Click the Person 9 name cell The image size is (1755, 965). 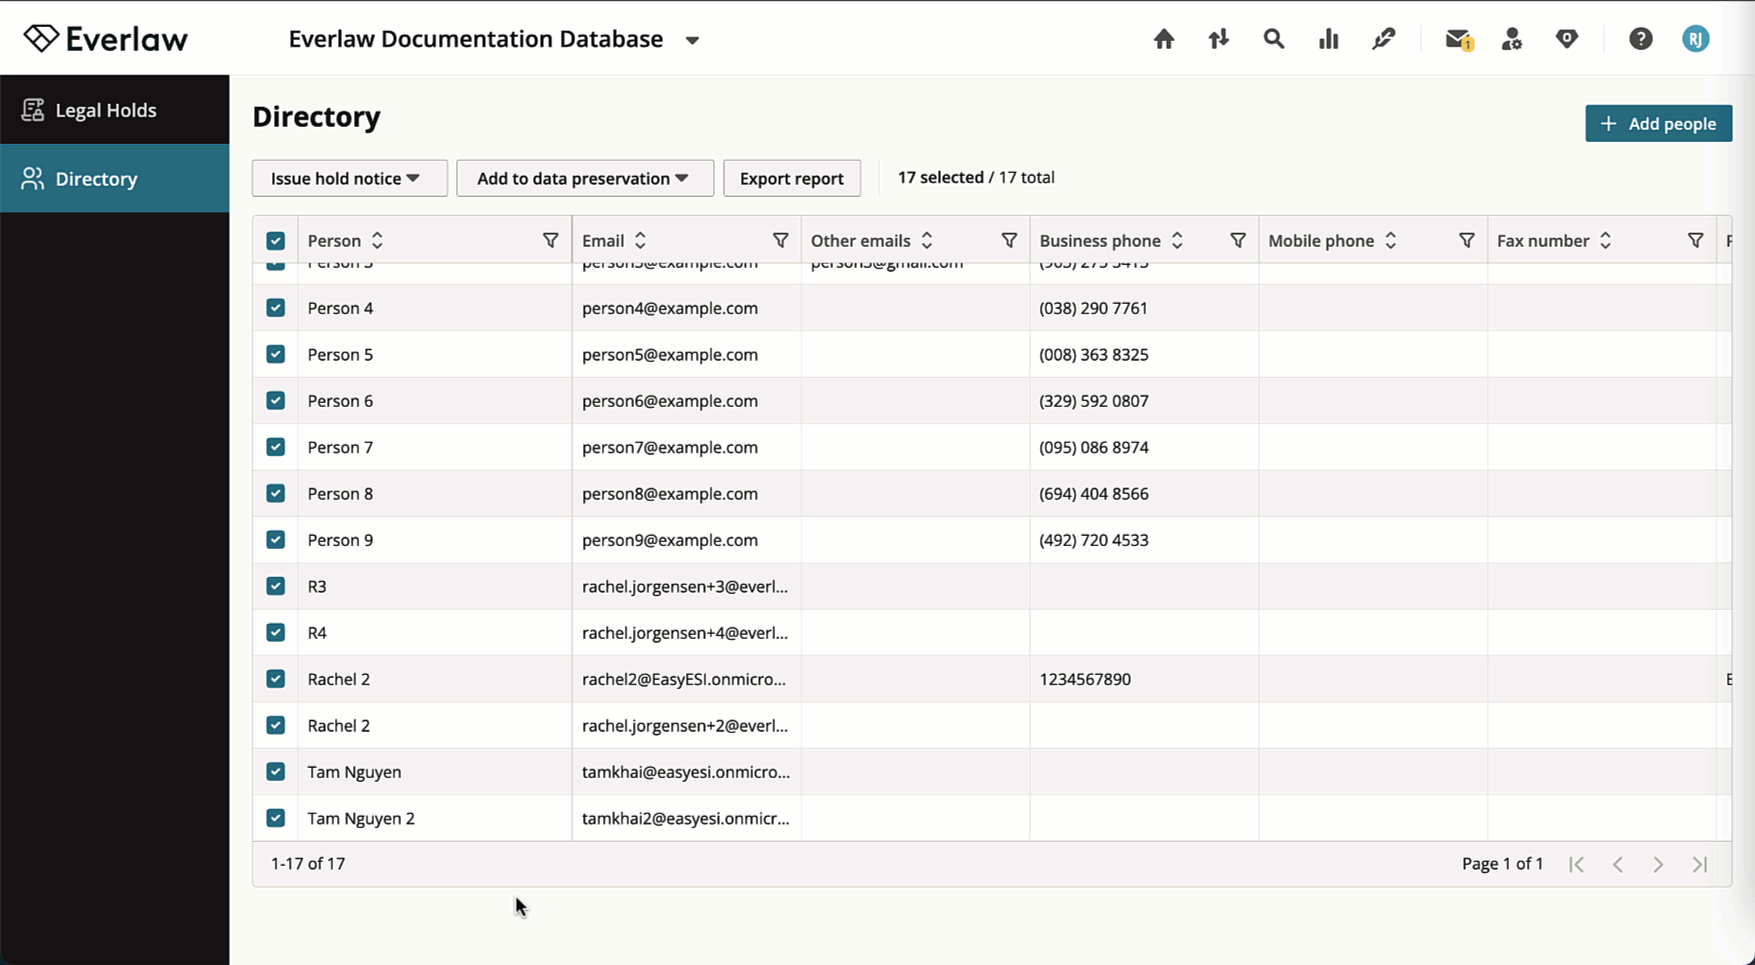(435, 540)
